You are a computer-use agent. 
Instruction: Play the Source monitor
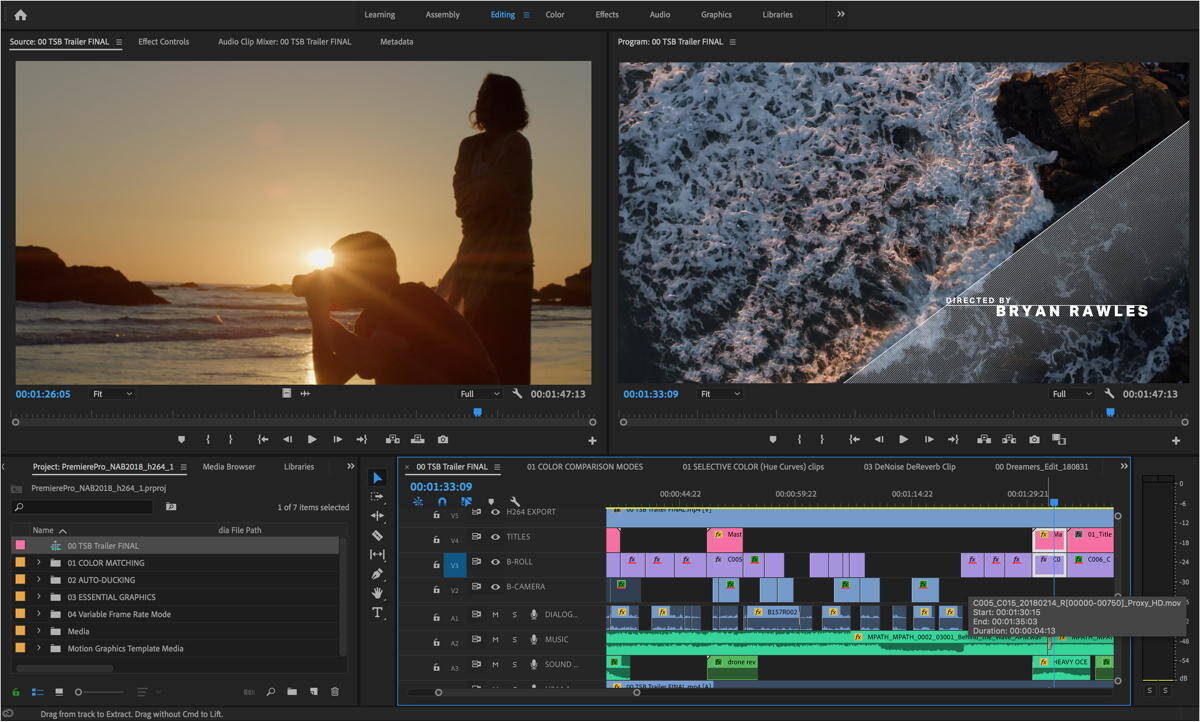point(312,439)
